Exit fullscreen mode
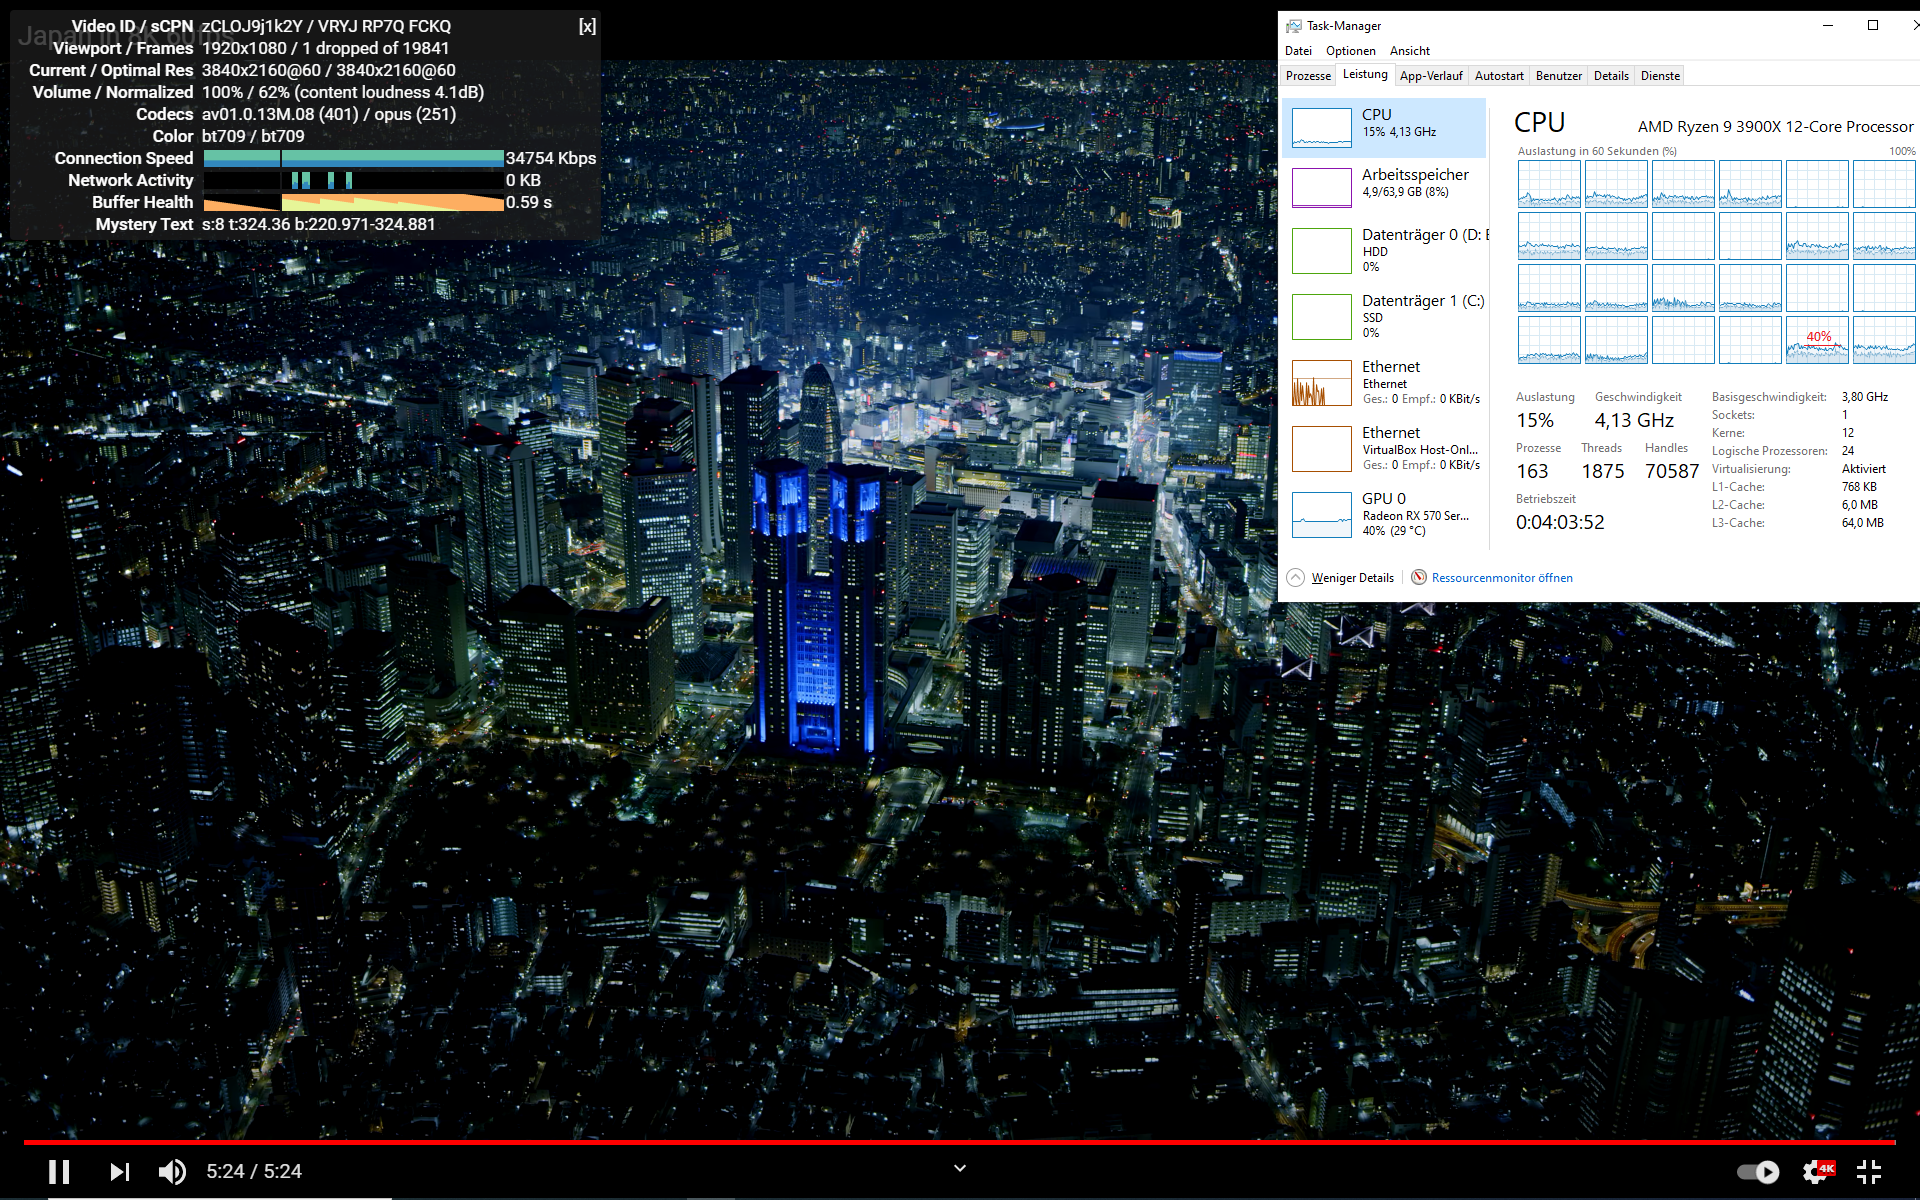Screen dimensions: 1920x1200 coord(1868,1171)
